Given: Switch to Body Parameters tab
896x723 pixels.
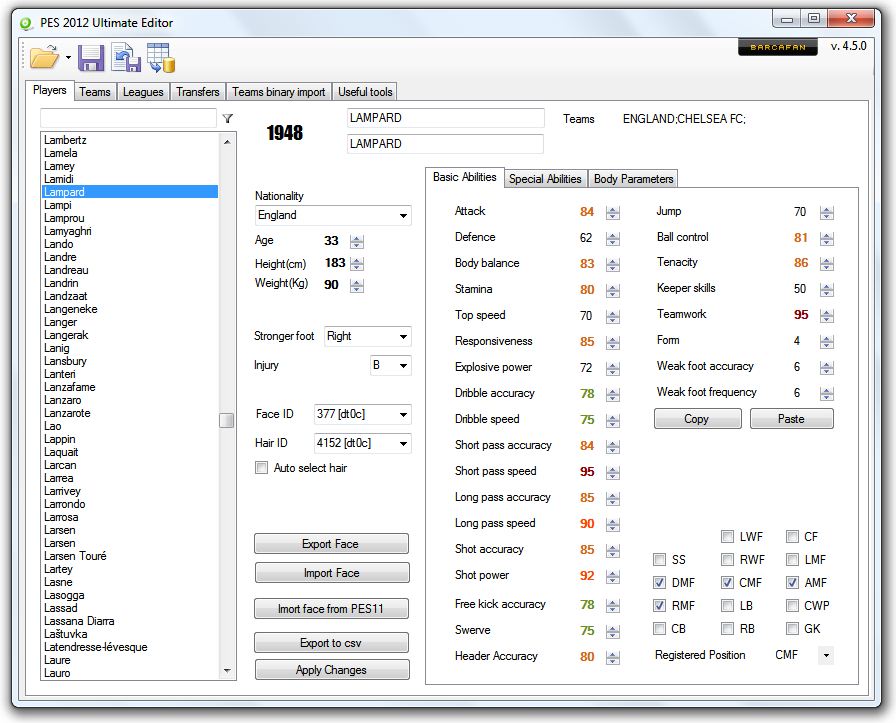Looking at the screenshot, I should point(633,179).
